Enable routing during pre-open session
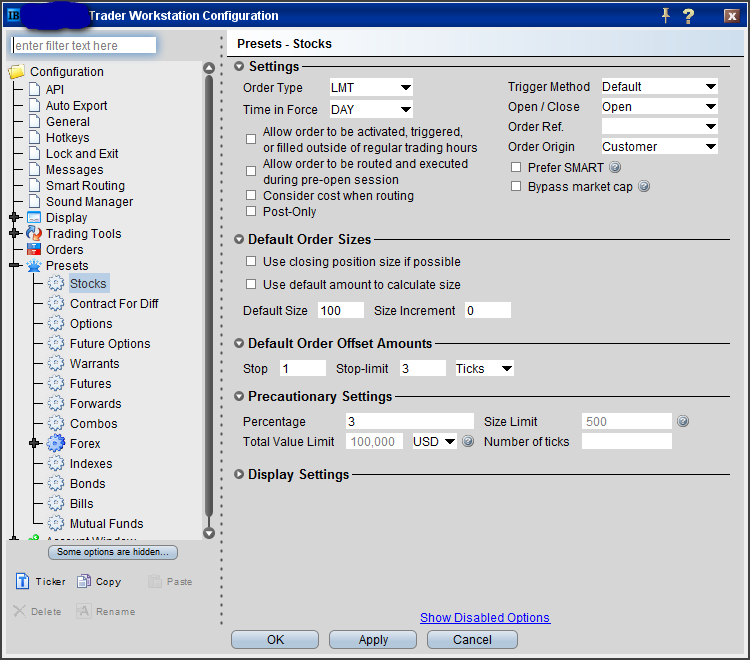750x660 pixels. click(251, 171)
